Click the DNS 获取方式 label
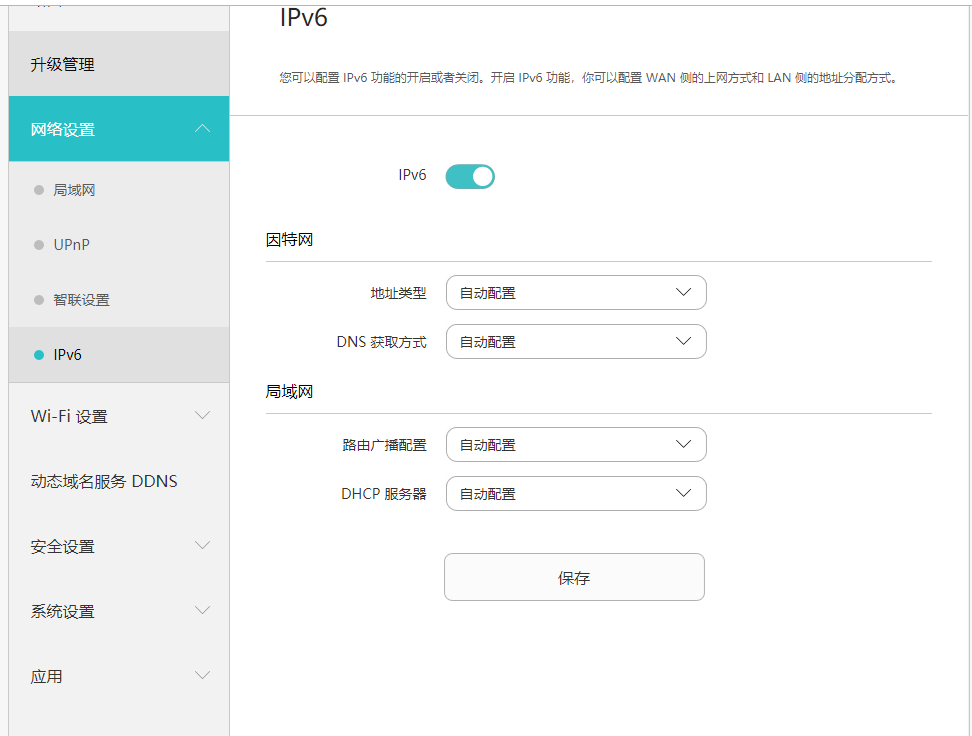972x736 pixels. click(x=381, y=342)
